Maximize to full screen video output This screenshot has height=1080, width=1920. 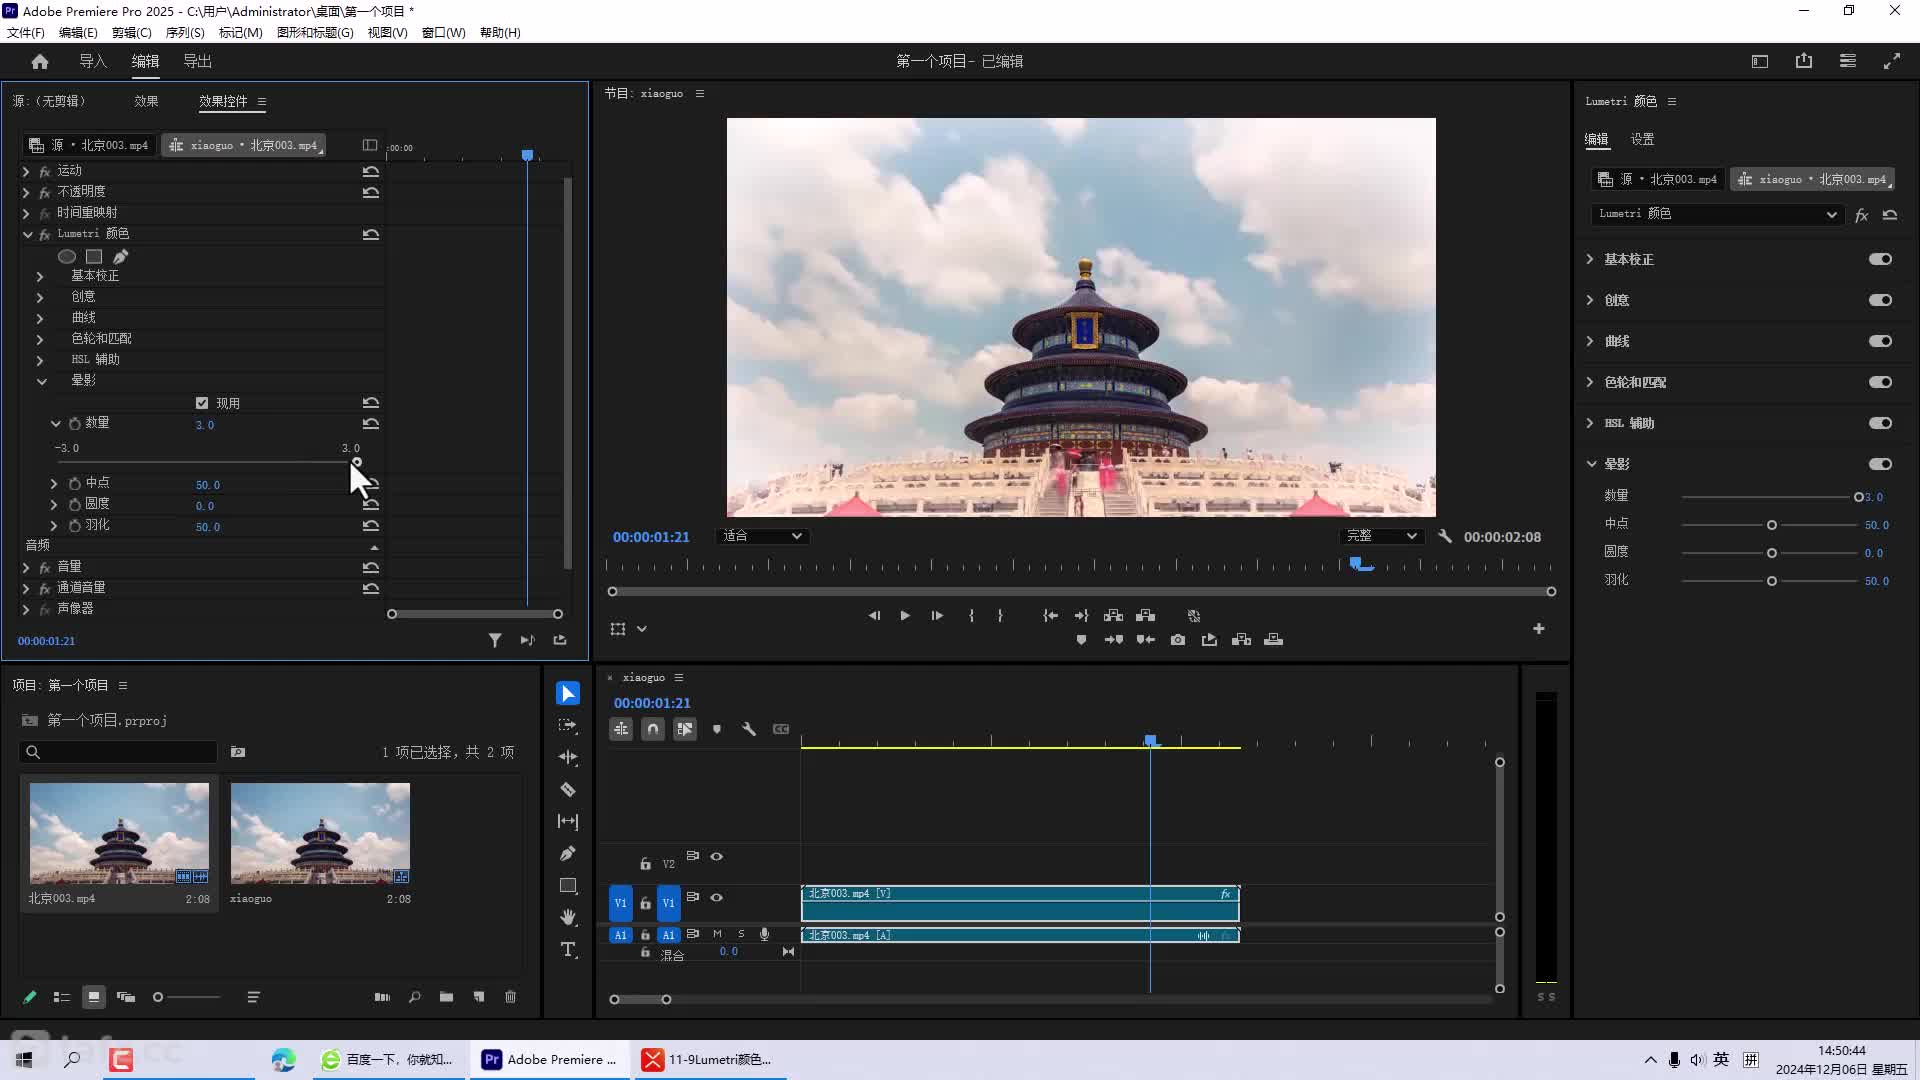[x=1892, y=61]
